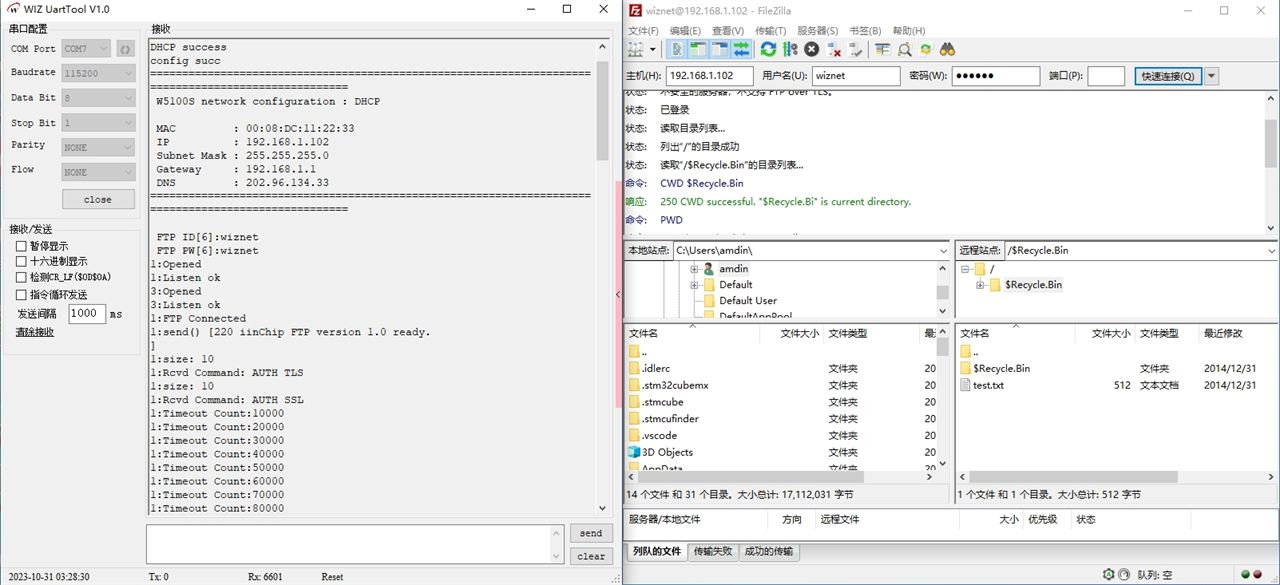Open the Parity dropdown in UartTool
Image resolution: width=1280 pixels, height=585 pixels.
coord(98,147)
